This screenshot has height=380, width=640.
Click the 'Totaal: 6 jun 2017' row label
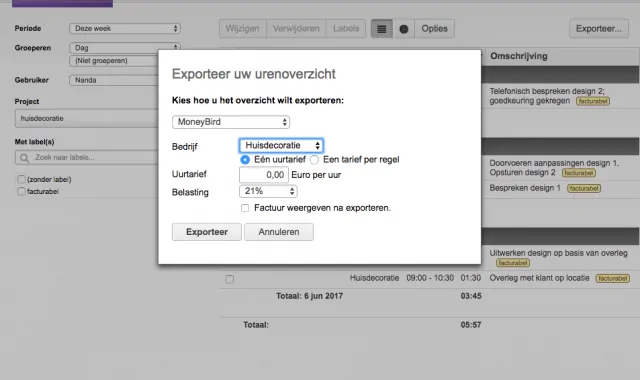[309, 296]
